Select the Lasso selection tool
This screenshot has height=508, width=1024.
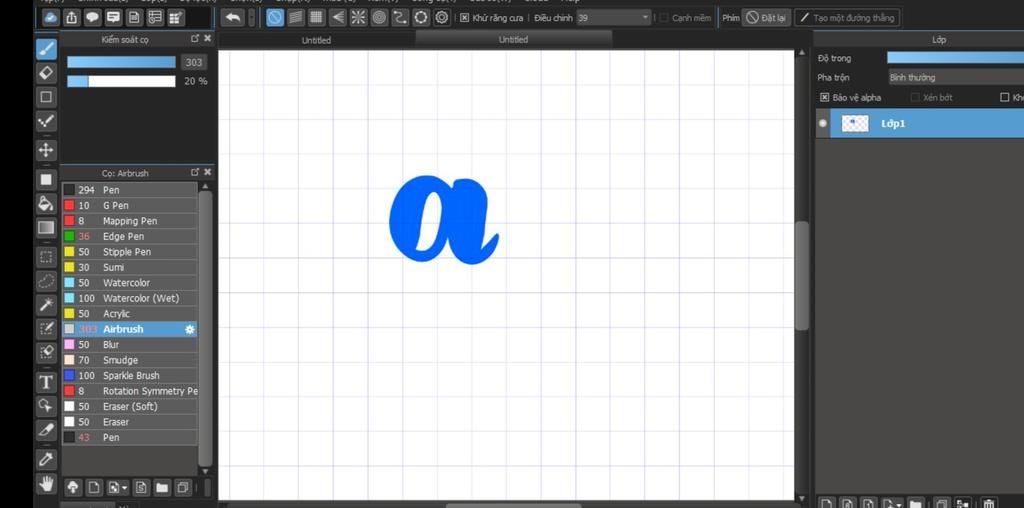pos(46,281)
